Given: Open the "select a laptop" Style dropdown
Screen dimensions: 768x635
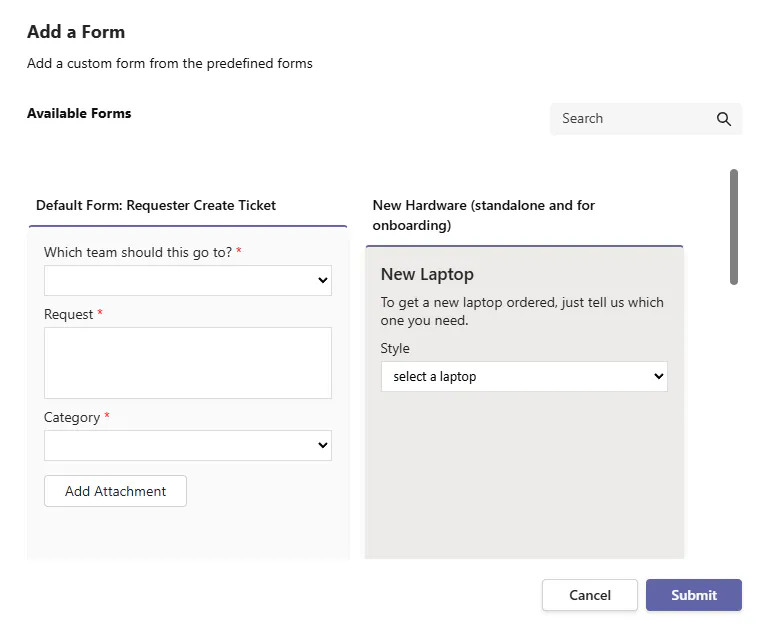Looking at the screenshot, I should click(x=524, y=377).
